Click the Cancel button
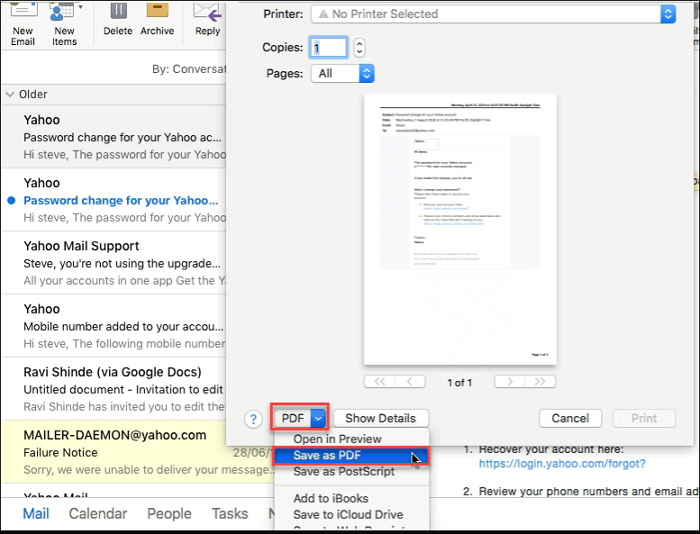 [x=570, y=418]
